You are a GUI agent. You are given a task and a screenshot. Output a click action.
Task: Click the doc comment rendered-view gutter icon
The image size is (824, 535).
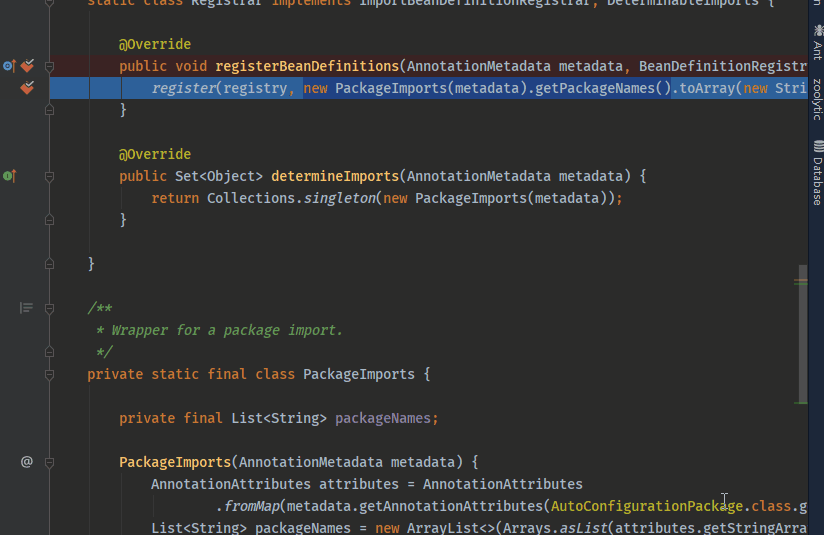[x=26, y=308]
